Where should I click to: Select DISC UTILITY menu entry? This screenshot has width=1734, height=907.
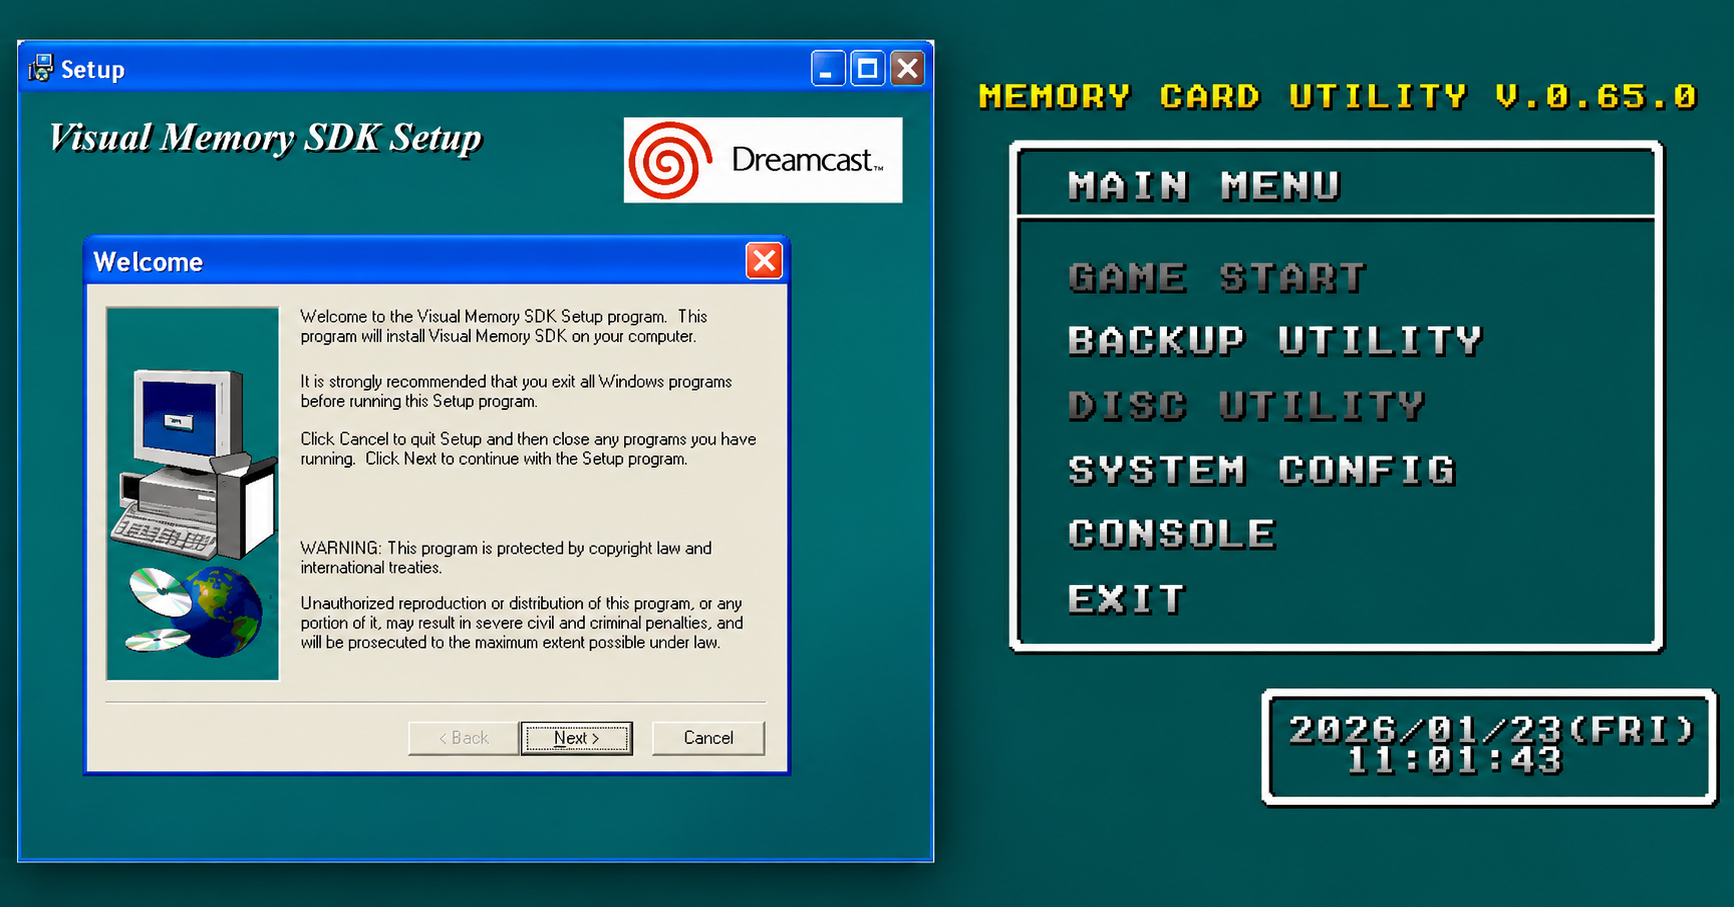coord(1247,406)
